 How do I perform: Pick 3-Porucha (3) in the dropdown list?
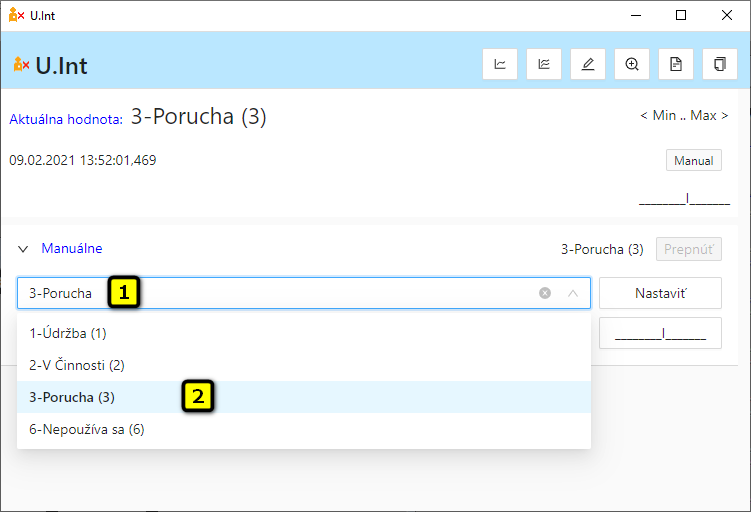(72, 397)
